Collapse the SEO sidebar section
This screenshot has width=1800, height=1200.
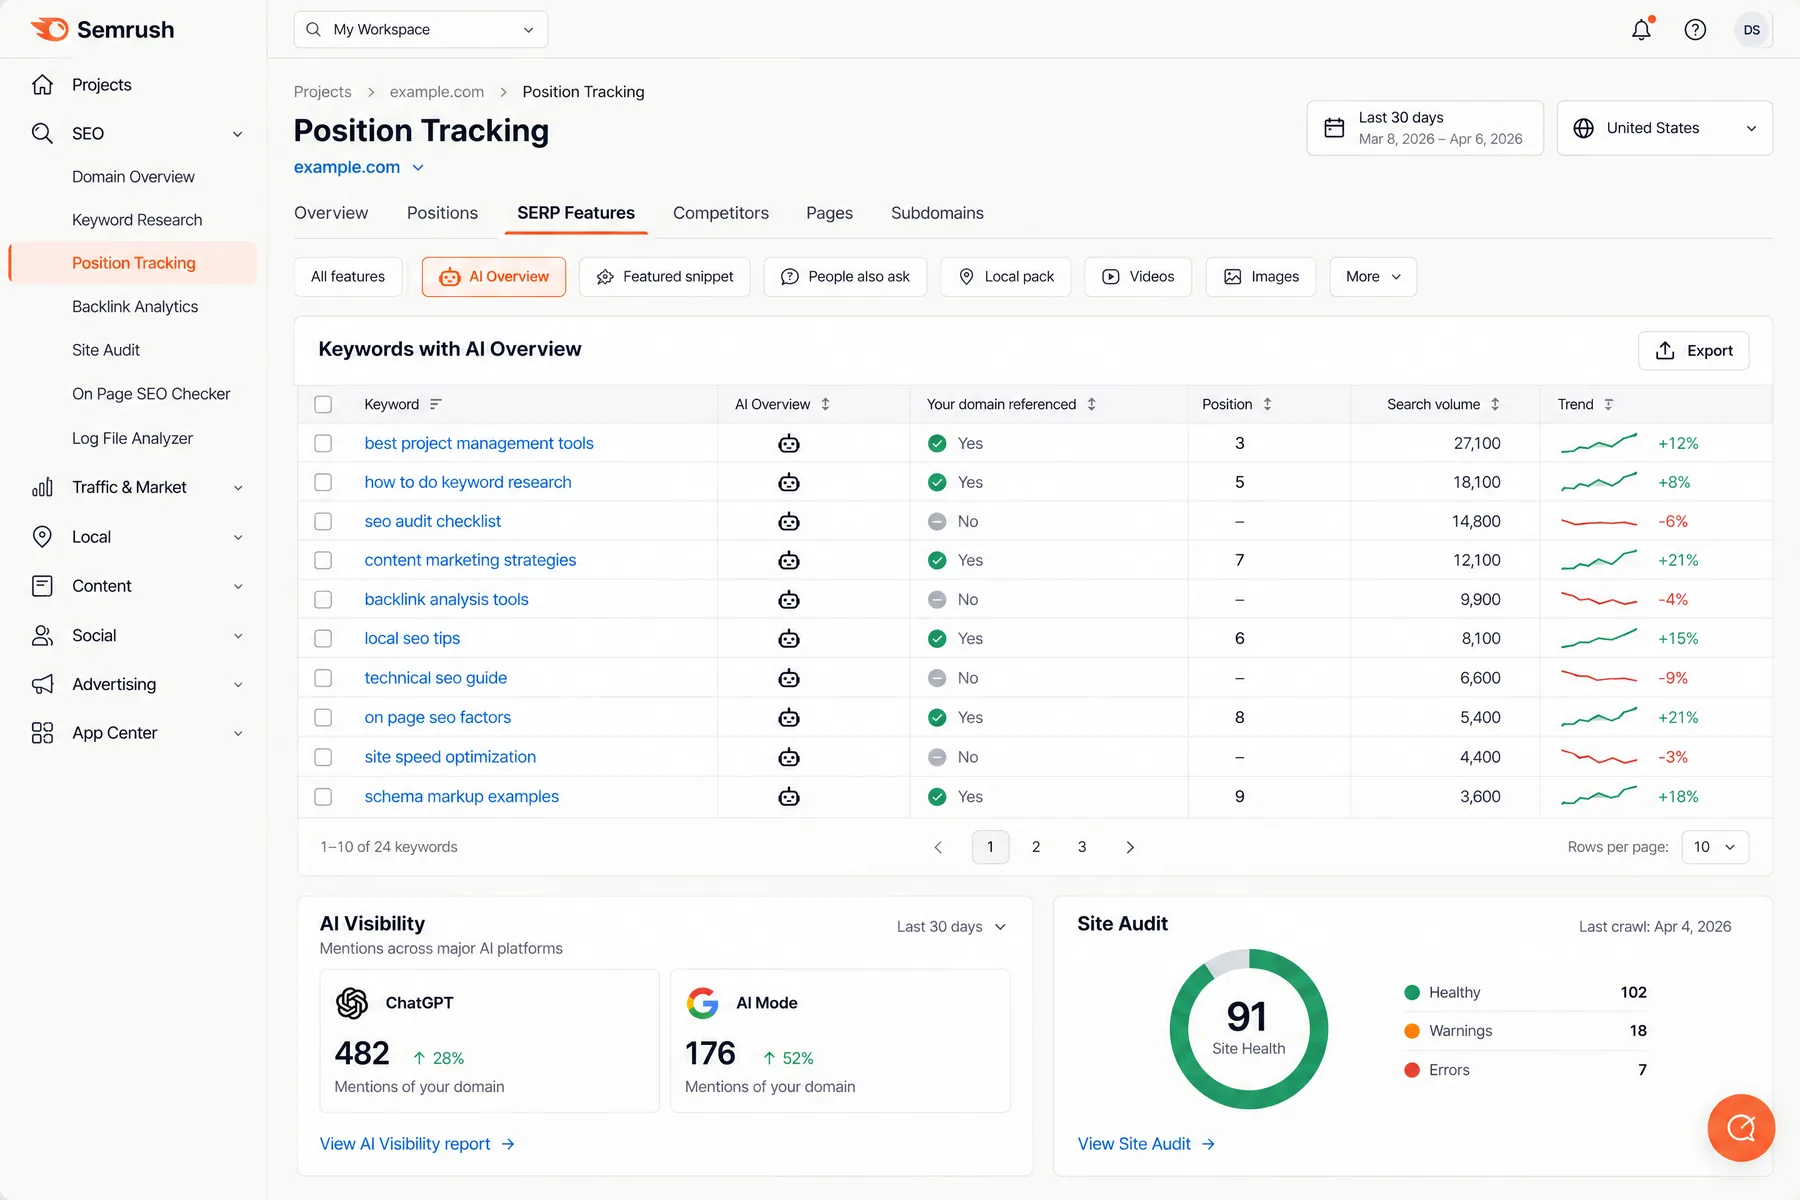click(238, 134)
